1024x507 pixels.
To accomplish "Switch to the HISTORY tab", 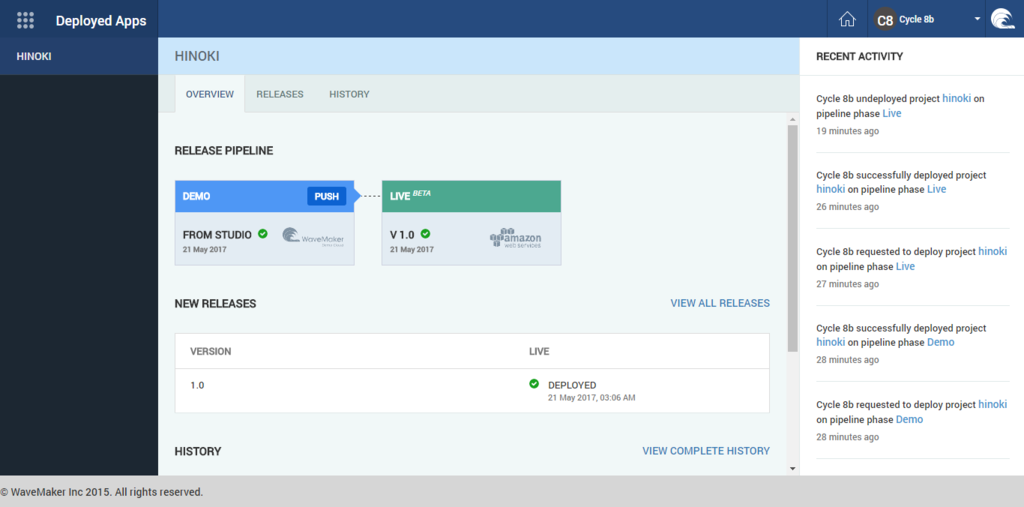I will (349, 94).
